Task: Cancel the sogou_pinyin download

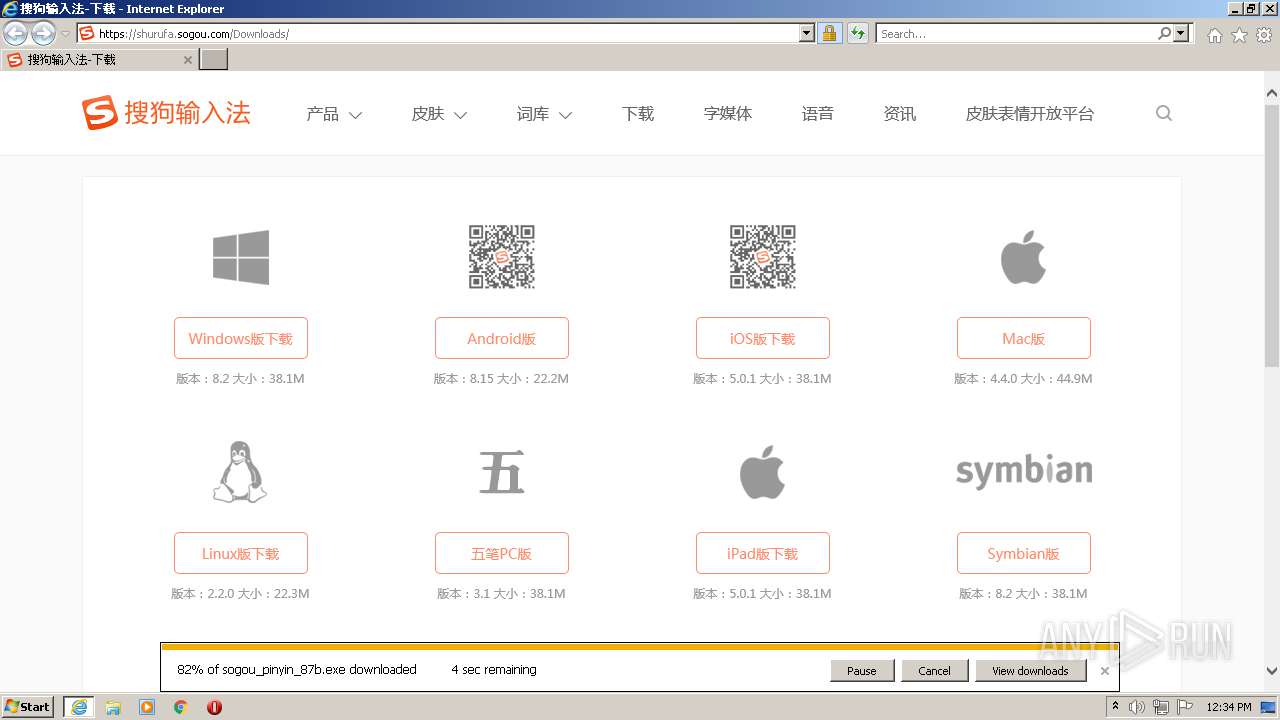Action: tap(934, 671)
